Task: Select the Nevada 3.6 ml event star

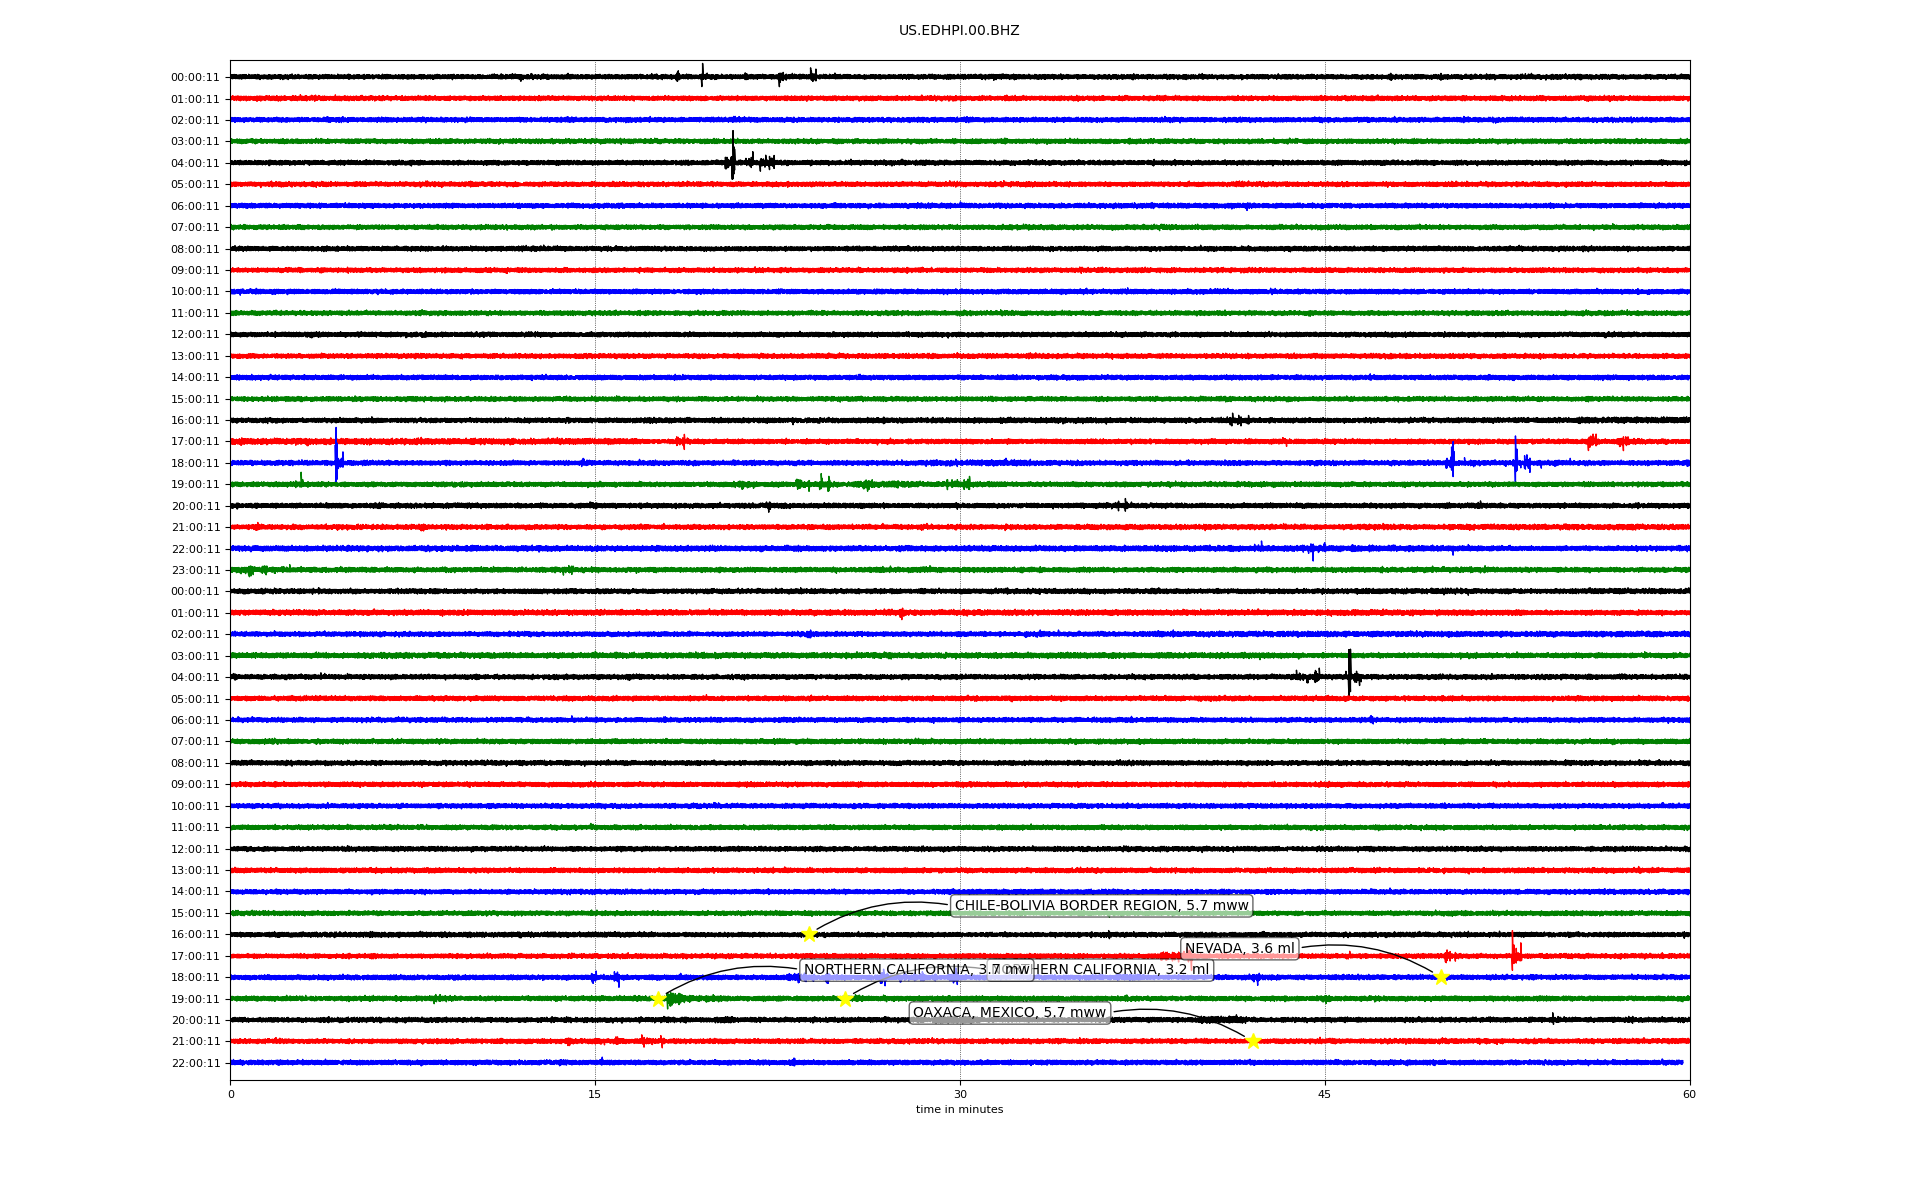Action: point(1441,977)
